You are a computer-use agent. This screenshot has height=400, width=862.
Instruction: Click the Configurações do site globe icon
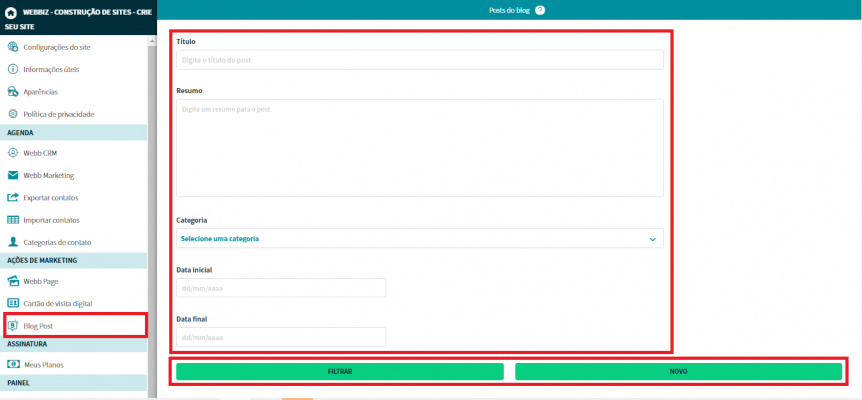pos(13,48)
